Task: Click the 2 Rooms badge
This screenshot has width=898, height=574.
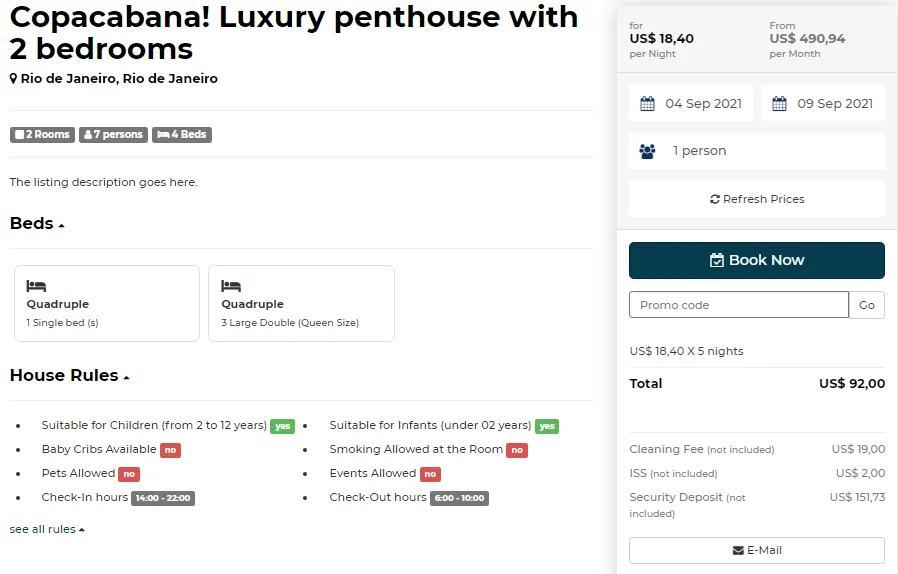Action: (42, 135)
